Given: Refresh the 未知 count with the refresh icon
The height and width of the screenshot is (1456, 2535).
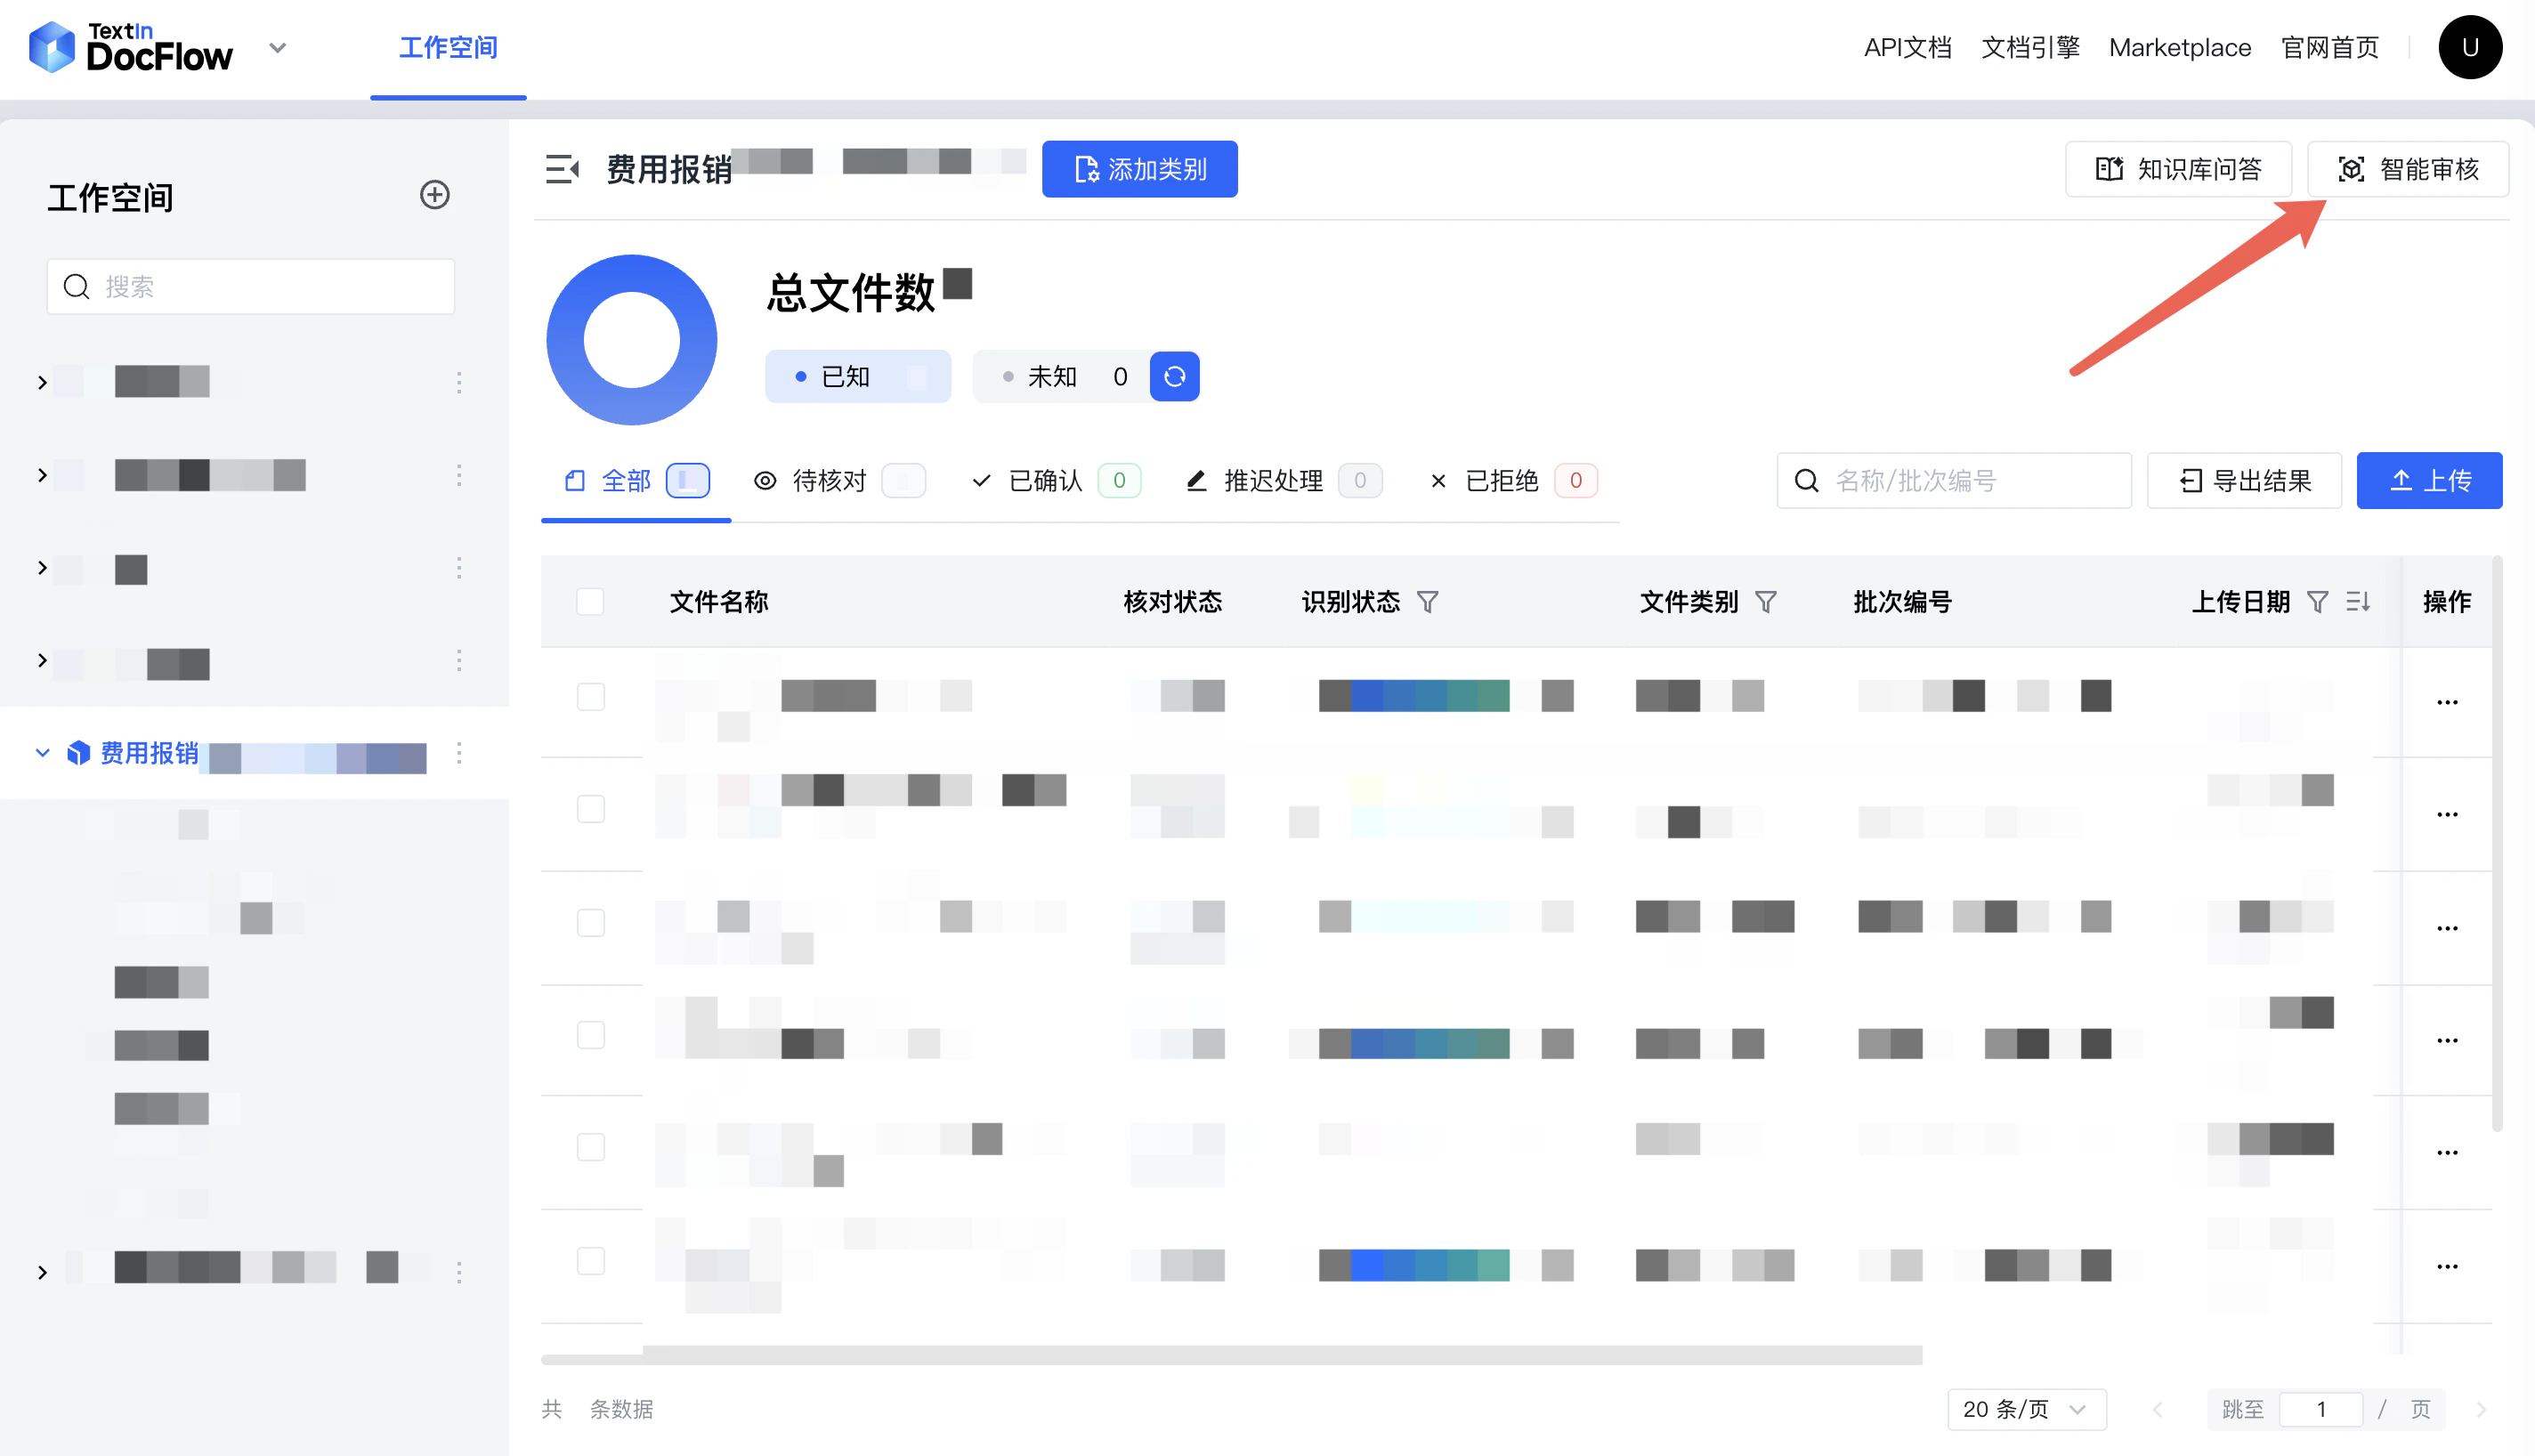Looking at the screenshot, I should (1174, 376).
